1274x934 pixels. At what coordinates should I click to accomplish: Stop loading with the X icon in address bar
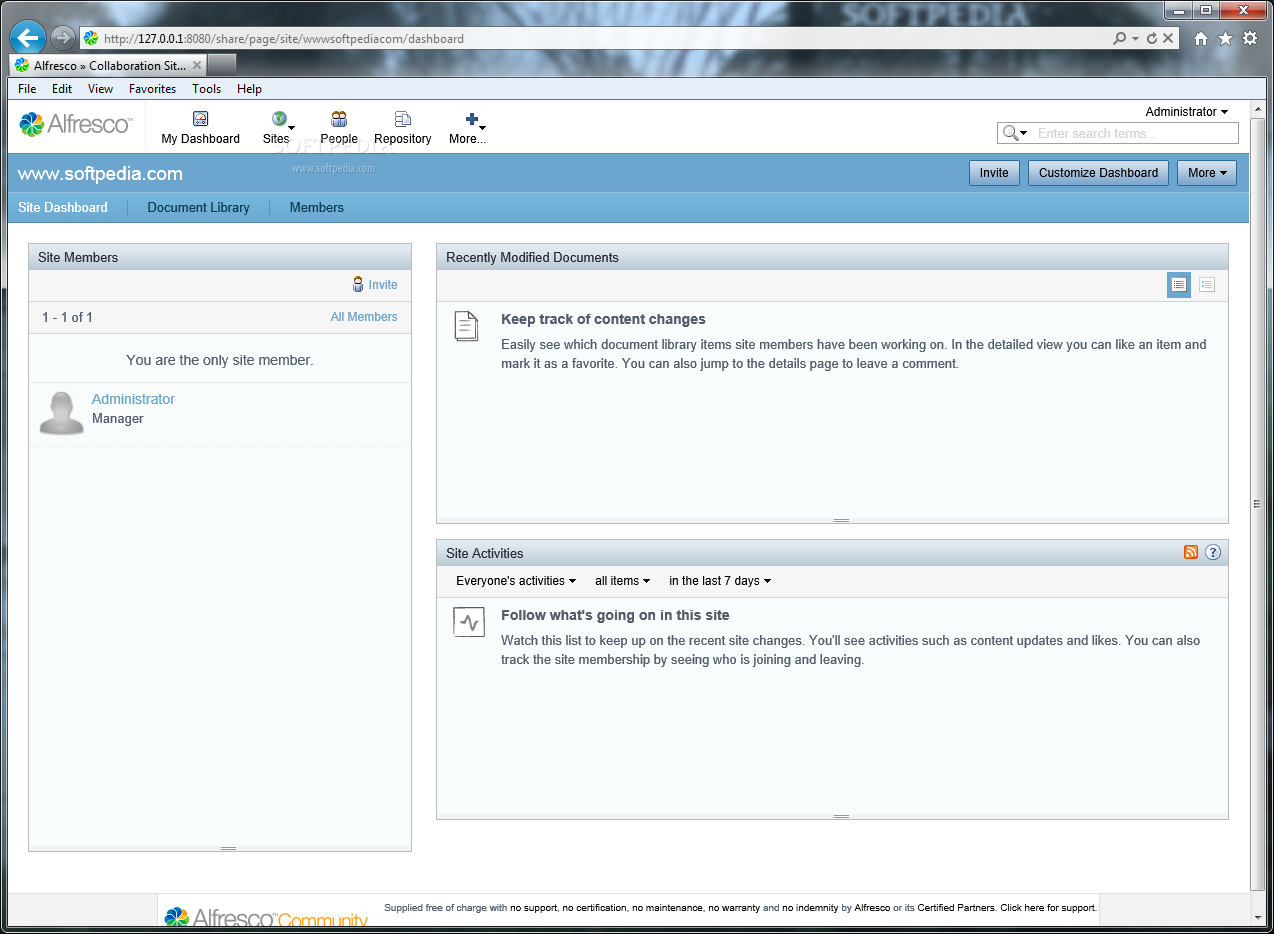tap(1167, 39)
